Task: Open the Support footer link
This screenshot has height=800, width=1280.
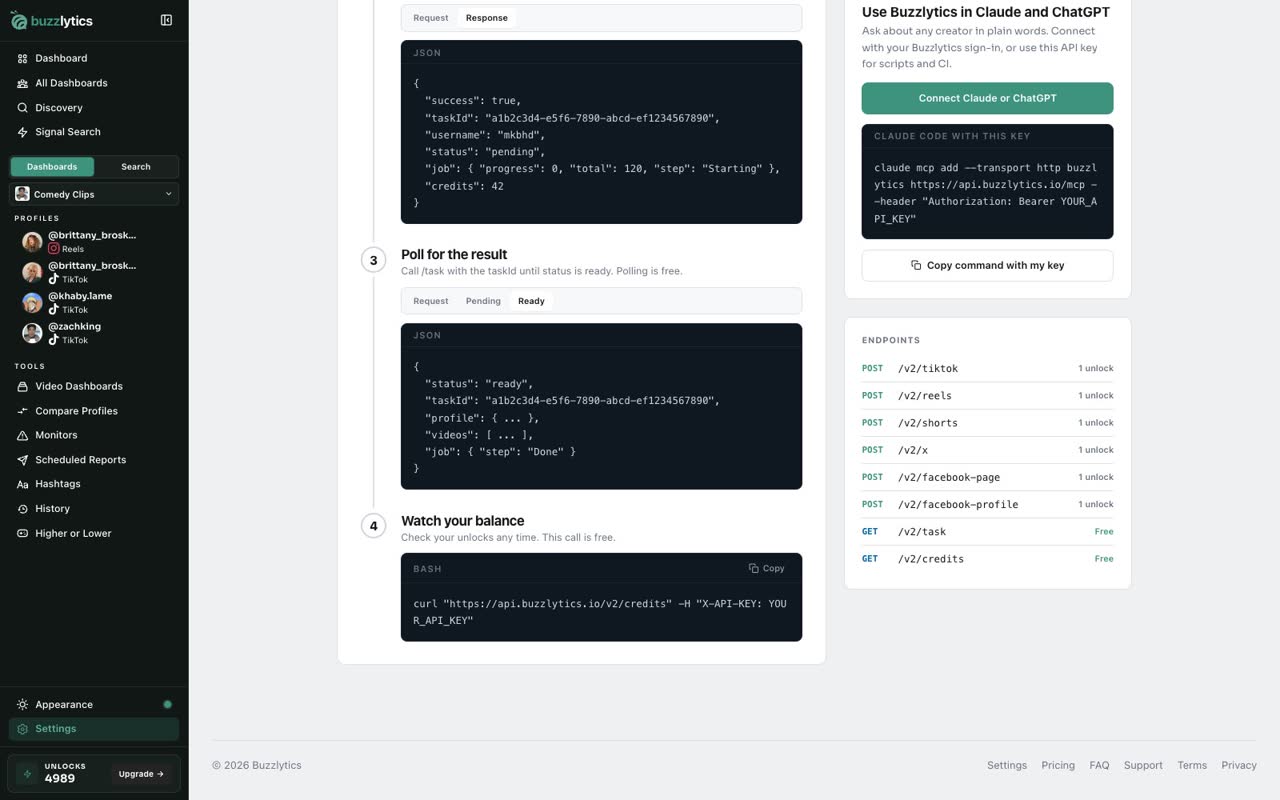Action: pos(1143,766)
